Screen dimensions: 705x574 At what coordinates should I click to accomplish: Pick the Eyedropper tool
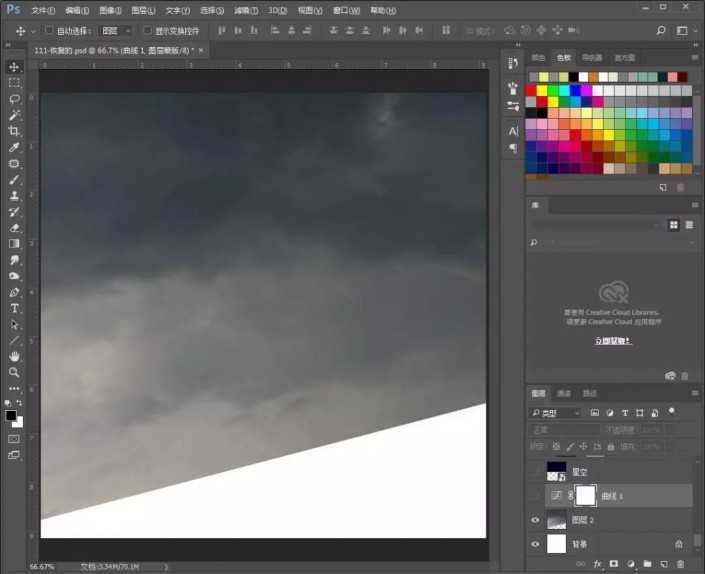point(14,147)
